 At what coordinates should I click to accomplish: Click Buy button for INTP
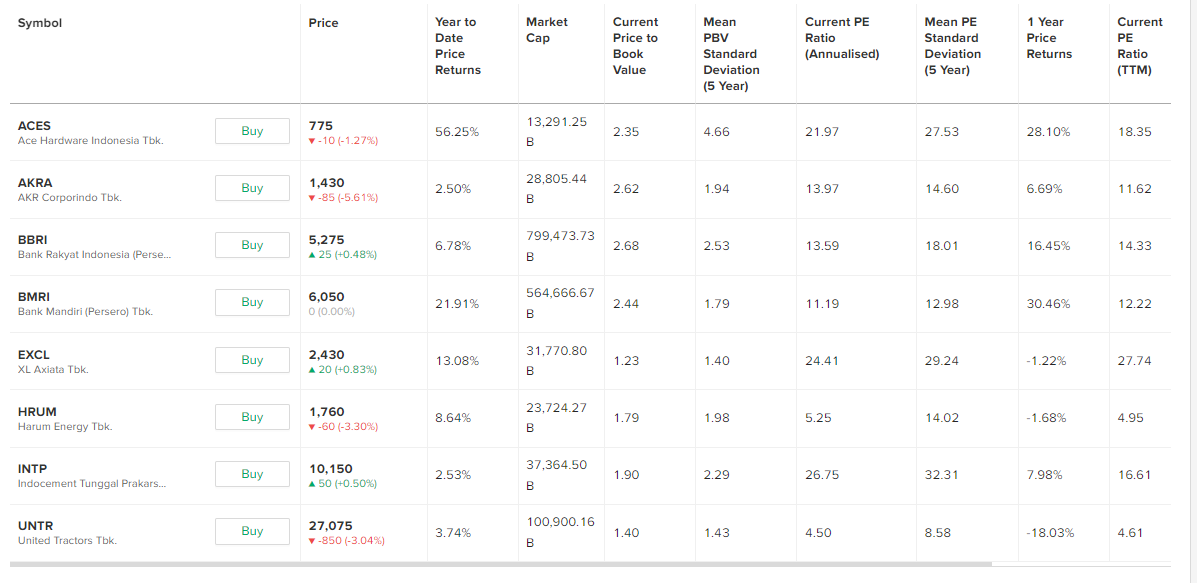click(x=252, y=474)
